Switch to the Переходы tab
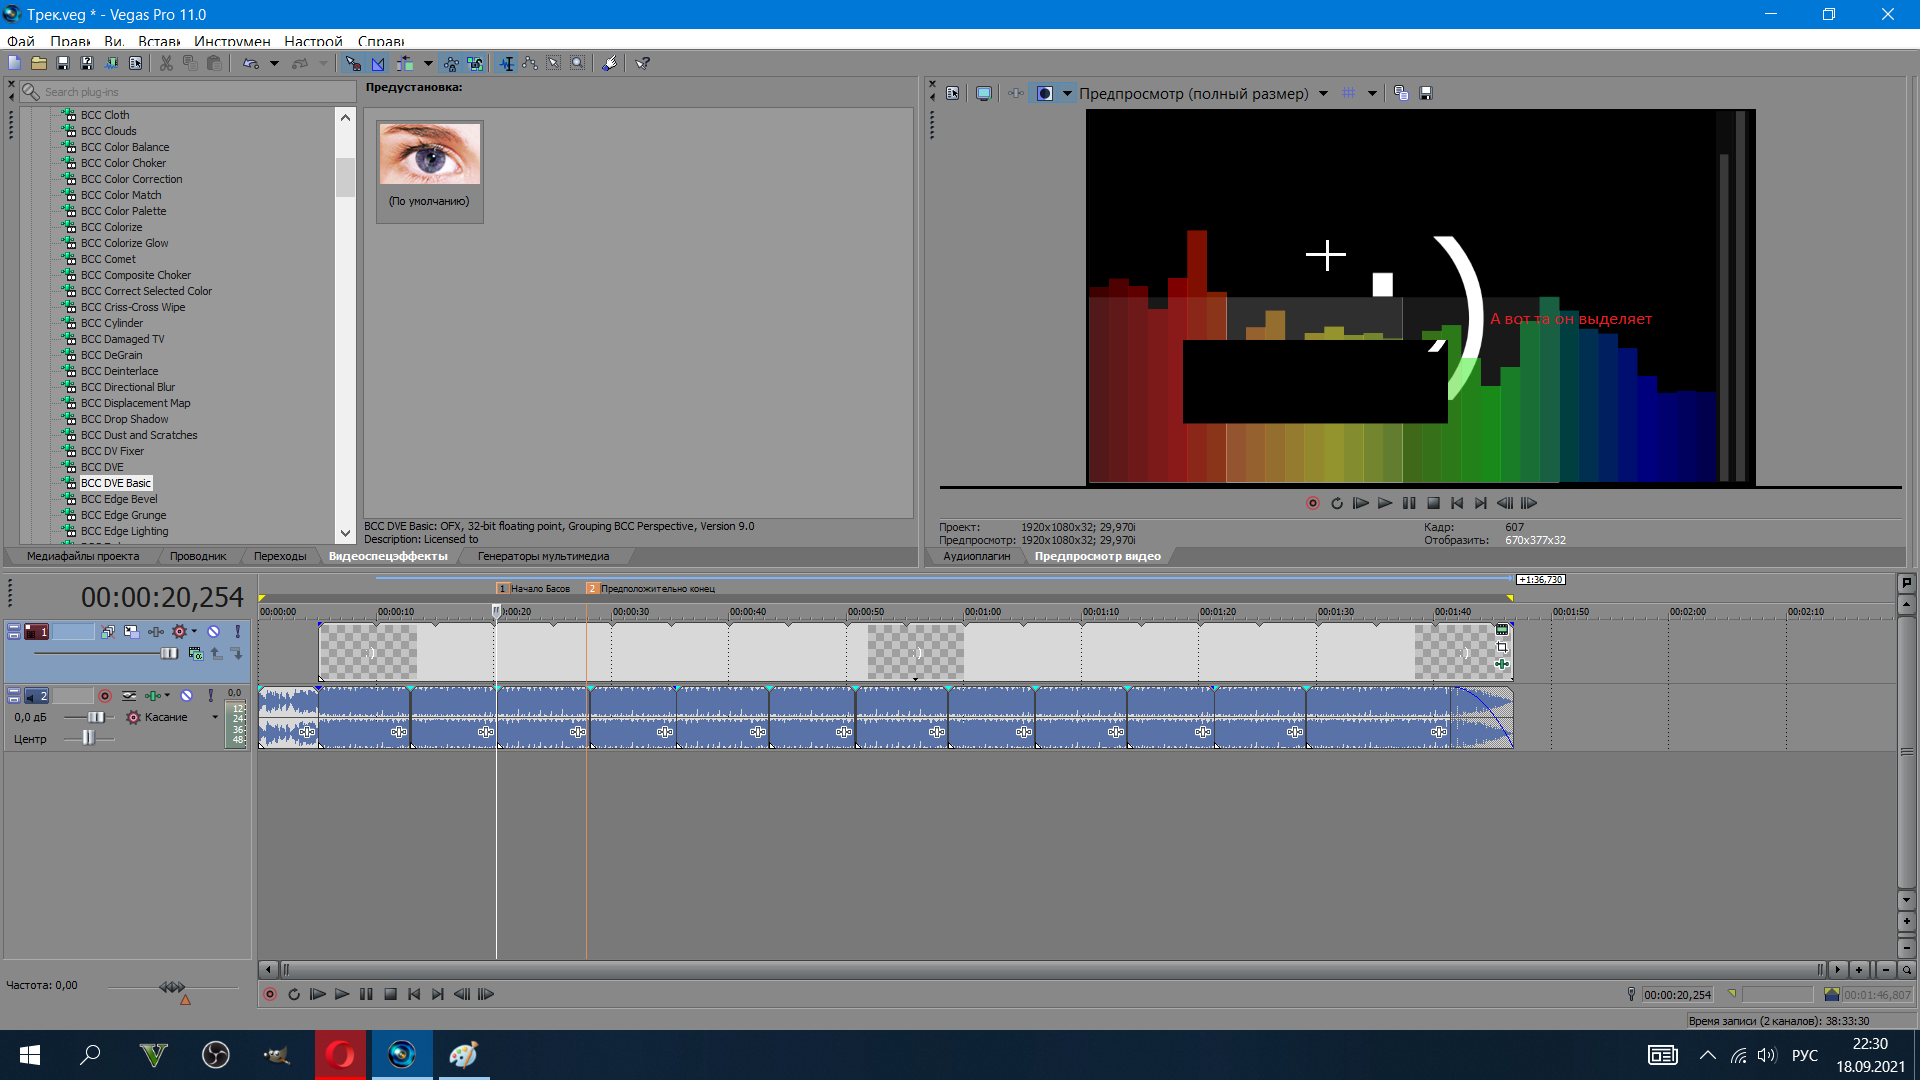 [x=280, y=557]
